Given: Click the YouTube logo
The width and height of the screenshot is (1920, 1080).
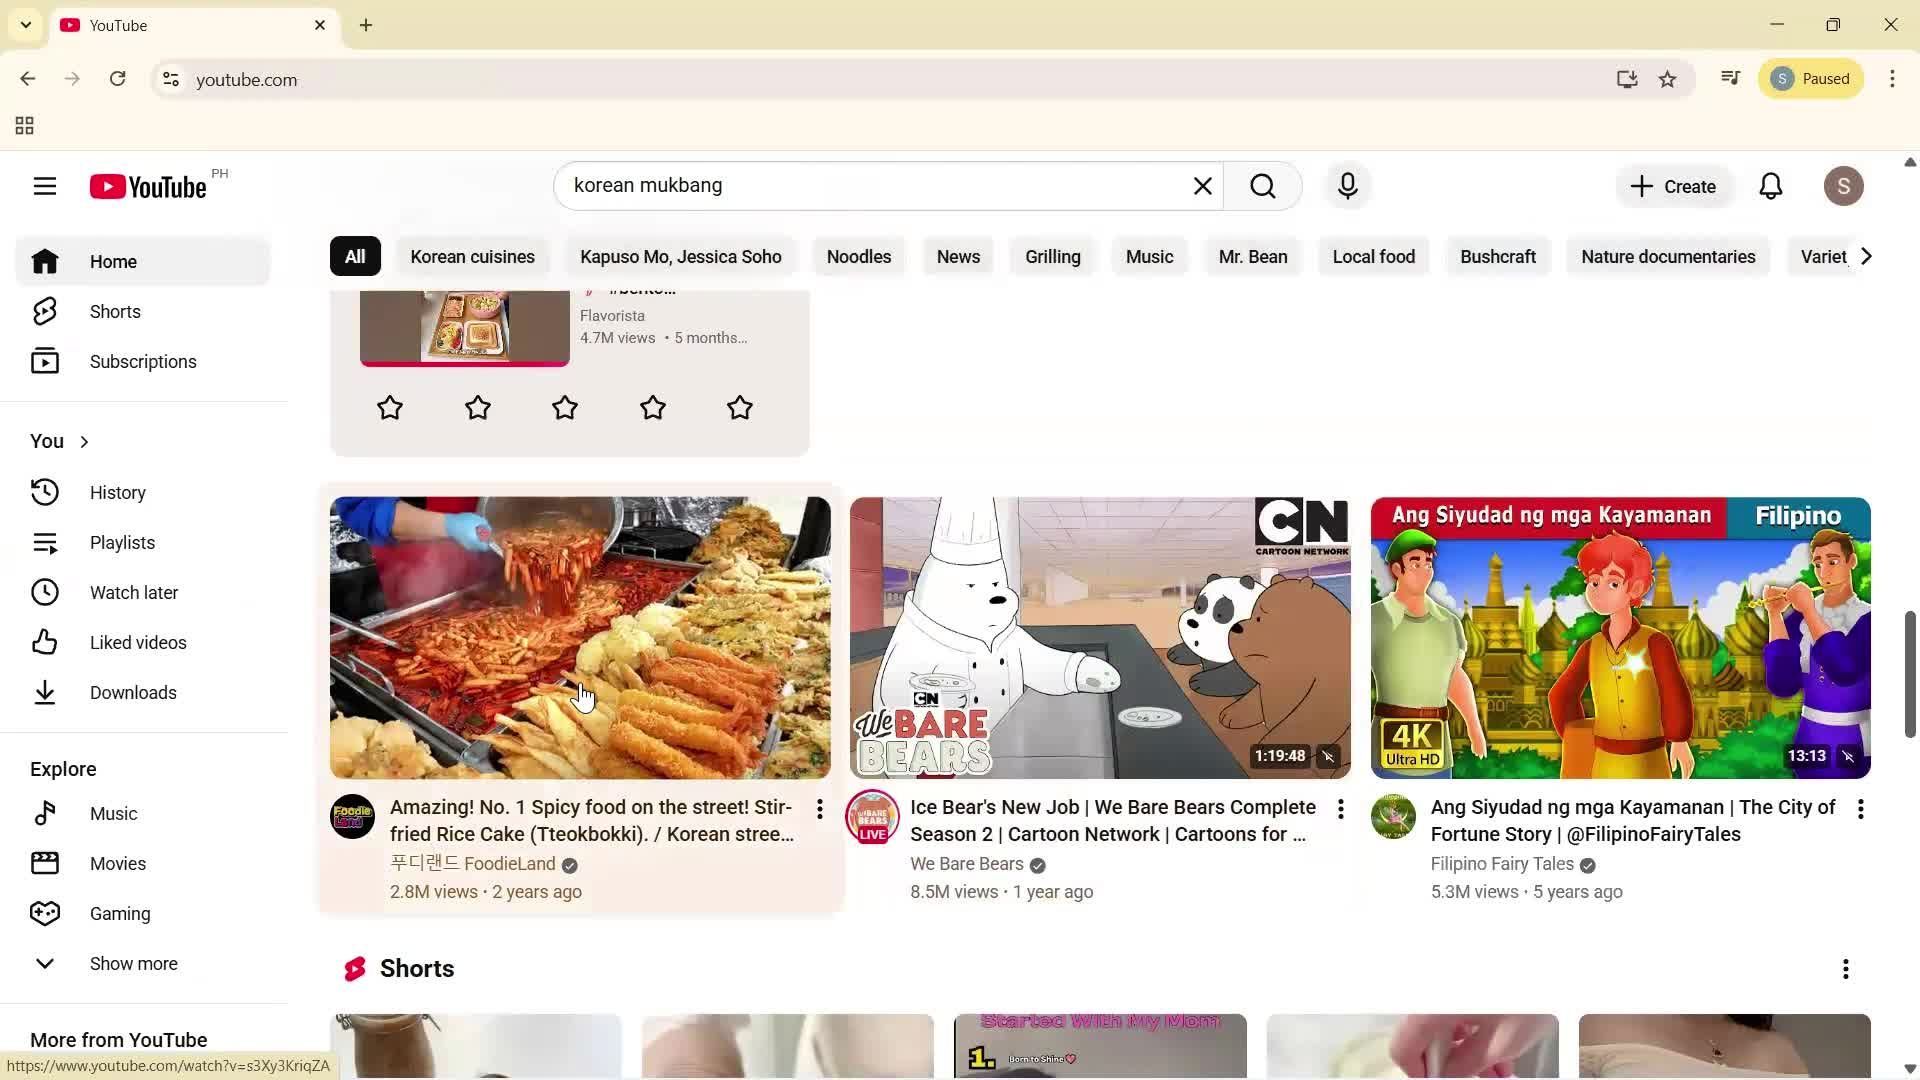Looking at the screenshot, I should click(148, 186).
